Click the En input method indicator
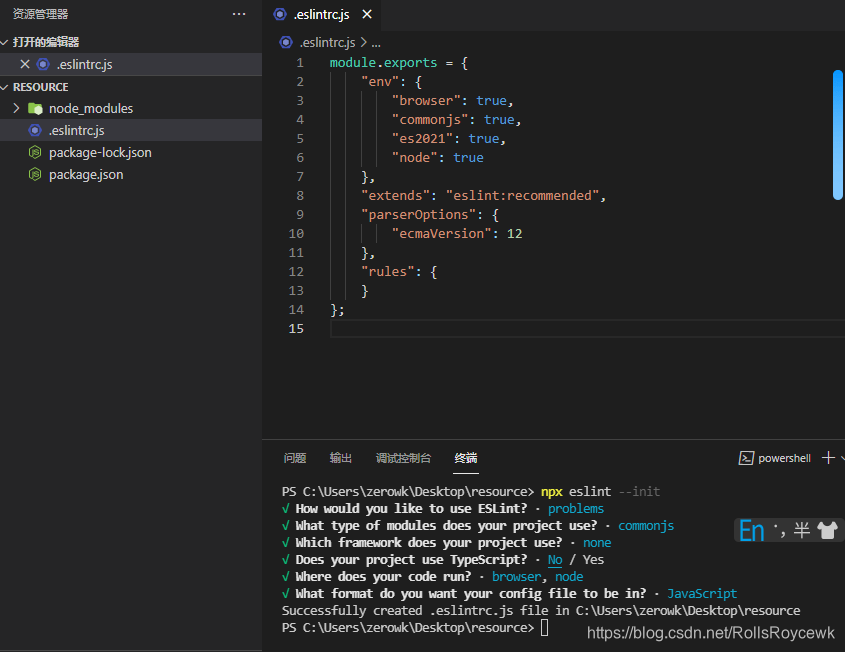Viewport: 845px width, 652px height. (751, 531)
